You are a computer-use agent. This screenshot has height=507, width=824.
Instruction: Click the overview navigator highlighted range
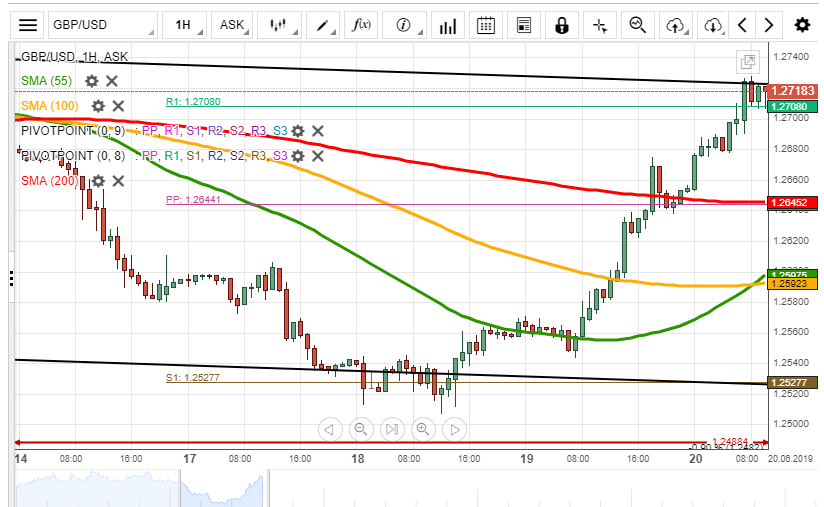223,488
